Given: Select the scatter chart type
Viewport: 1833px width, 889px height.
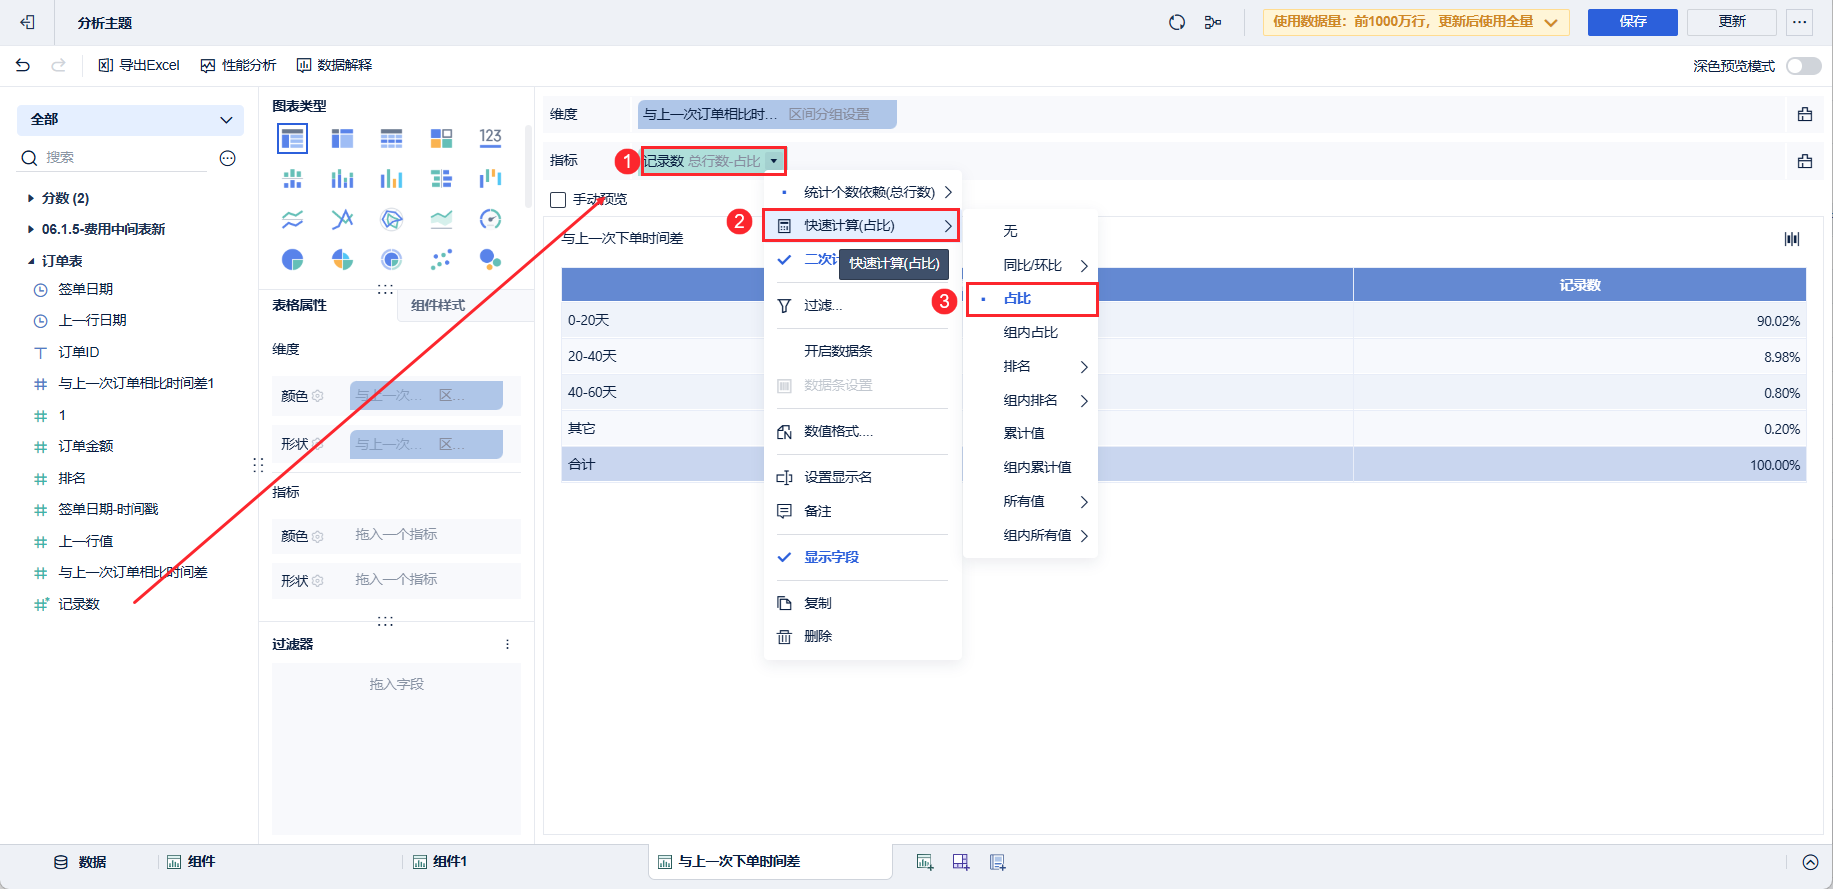Looking at the screenshot, I should (x=441, y=260).
